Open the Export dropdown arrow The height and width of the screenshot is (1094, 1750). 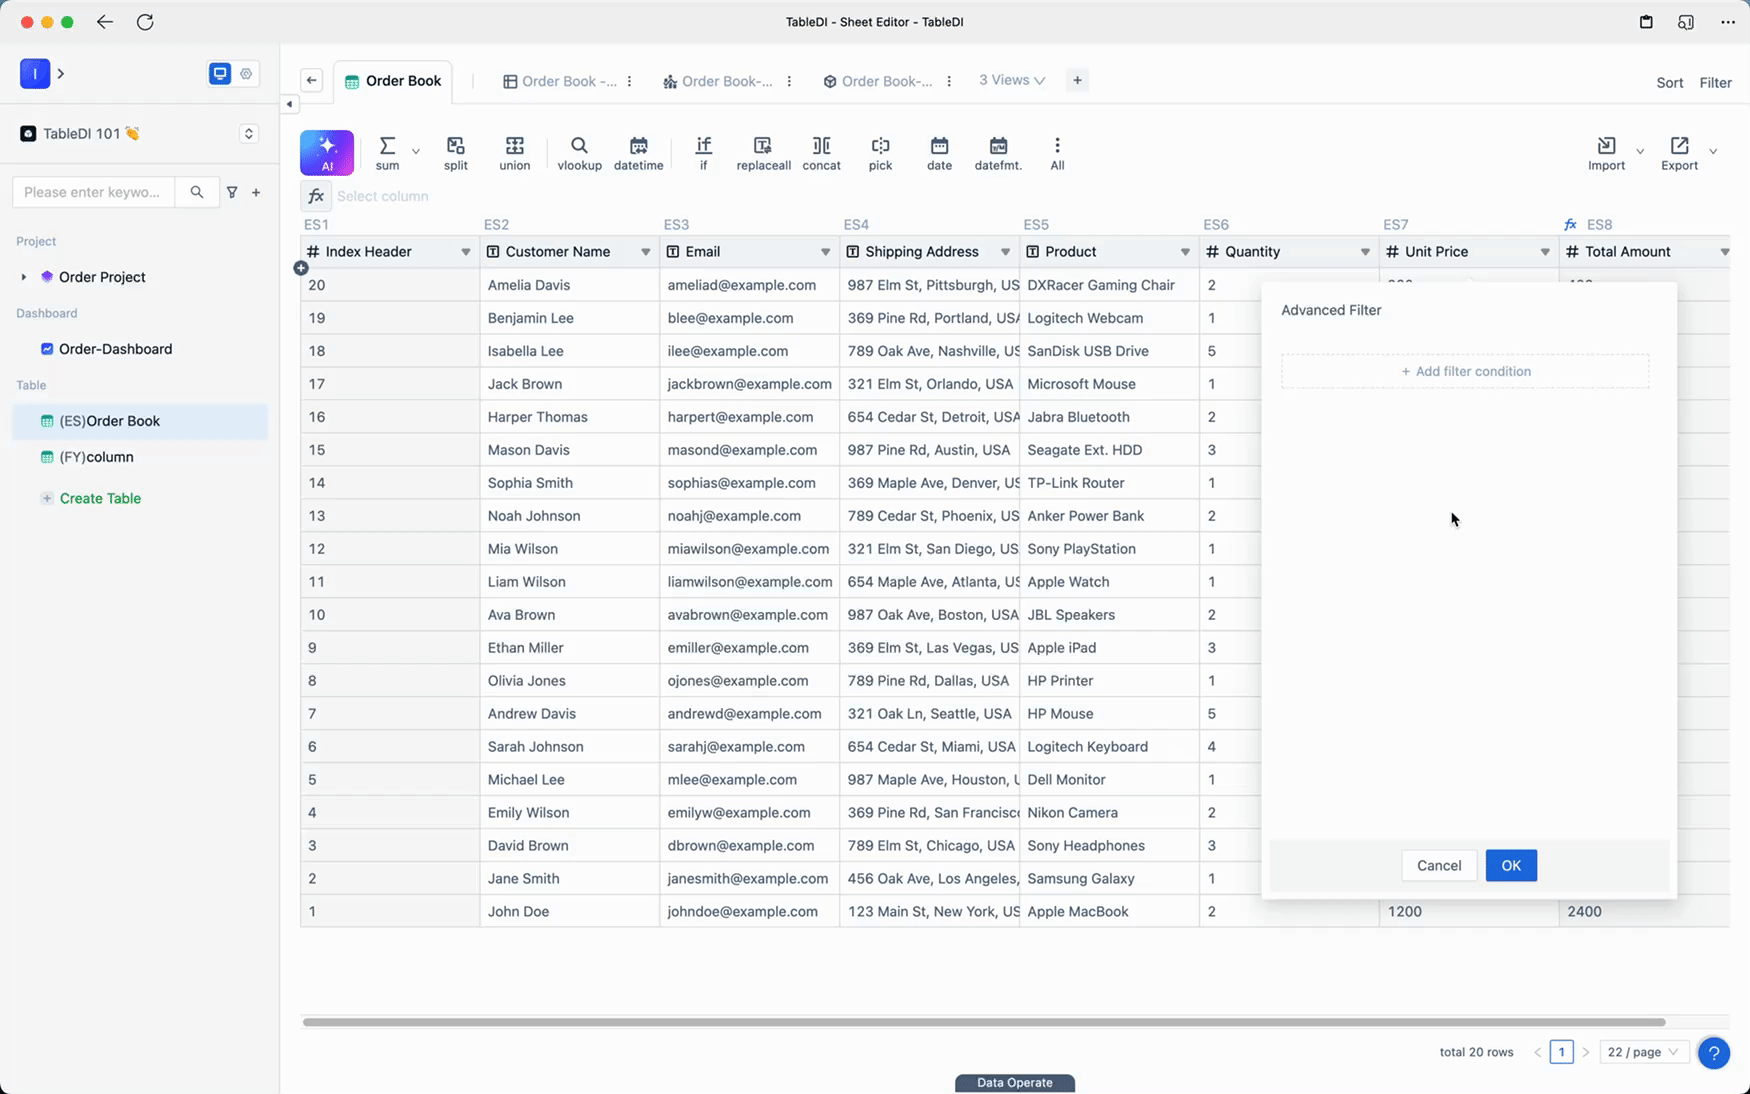pos(1713,152)
